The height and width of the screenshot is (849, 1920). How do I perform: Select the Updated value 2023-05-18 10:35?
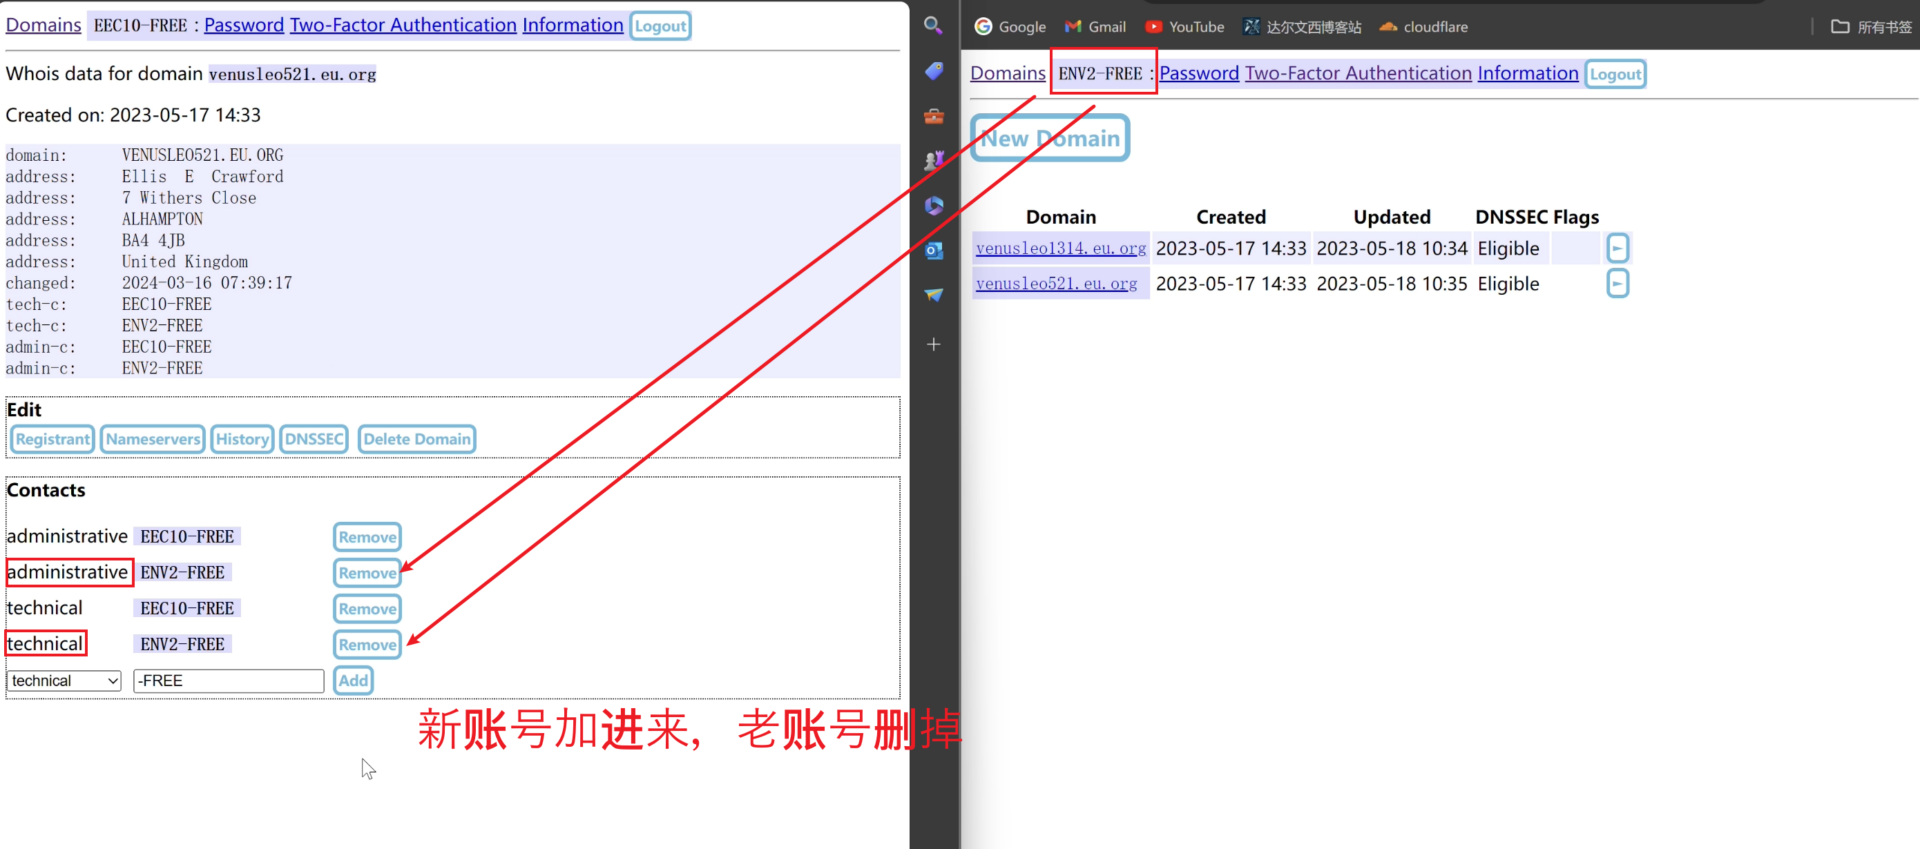click(x=1392, y=284)
